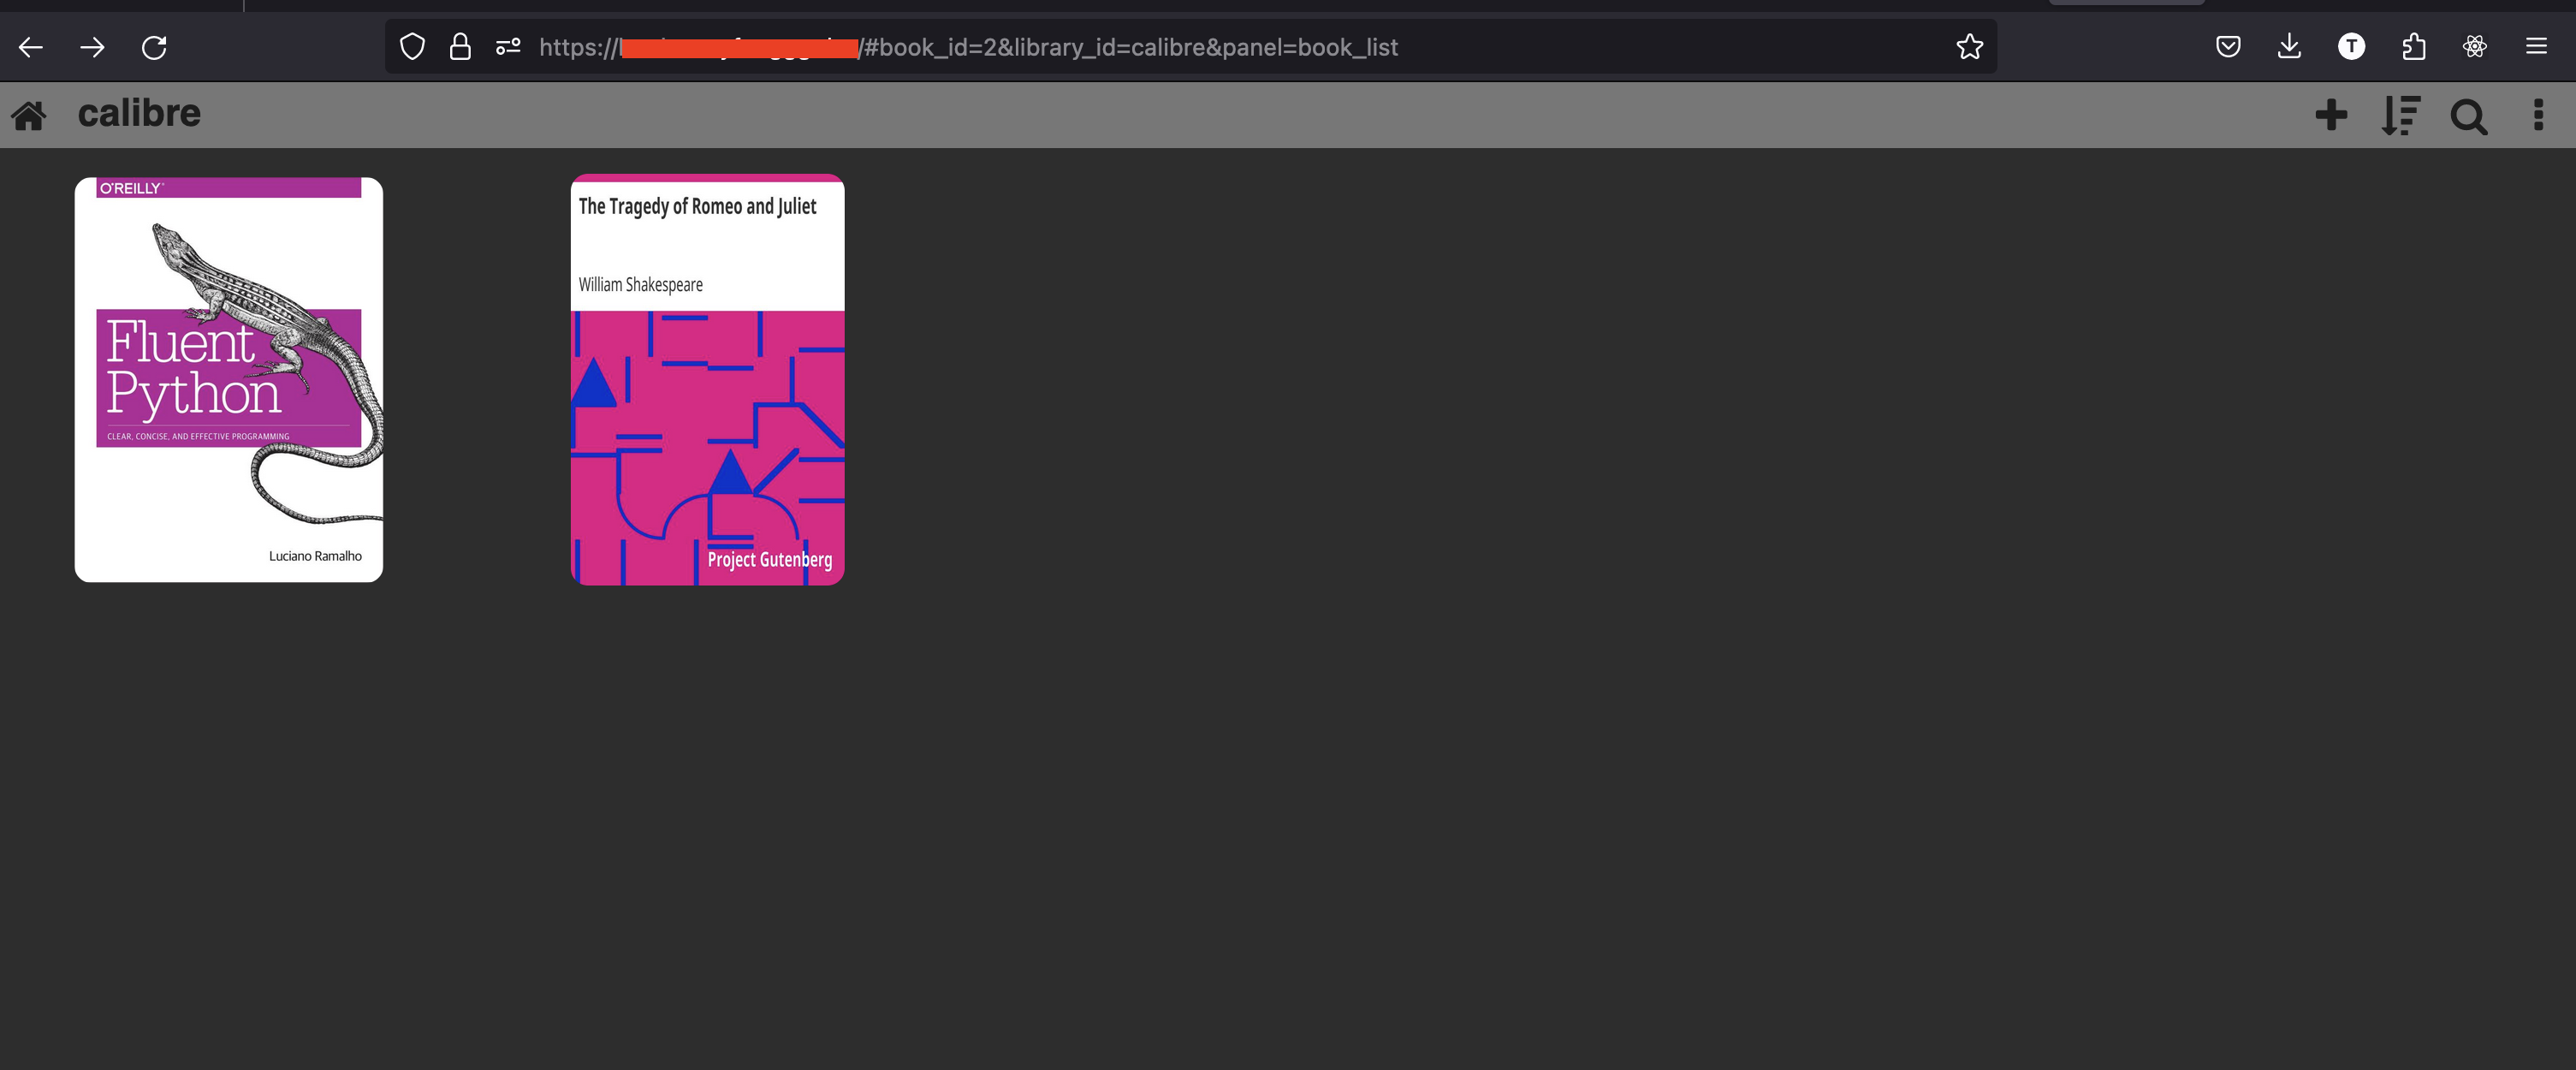Open calibre's three-dot more options menu

(x=2538, y=115)
